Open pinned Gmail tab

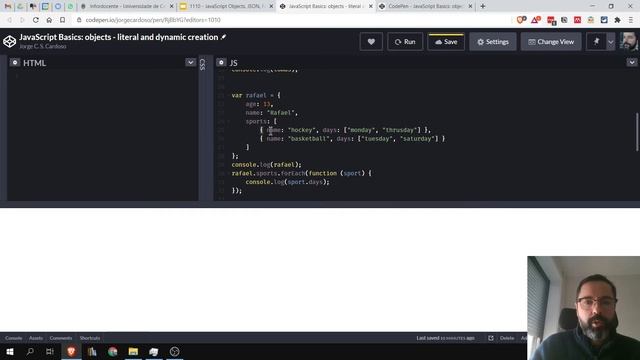tap(8, 6)
